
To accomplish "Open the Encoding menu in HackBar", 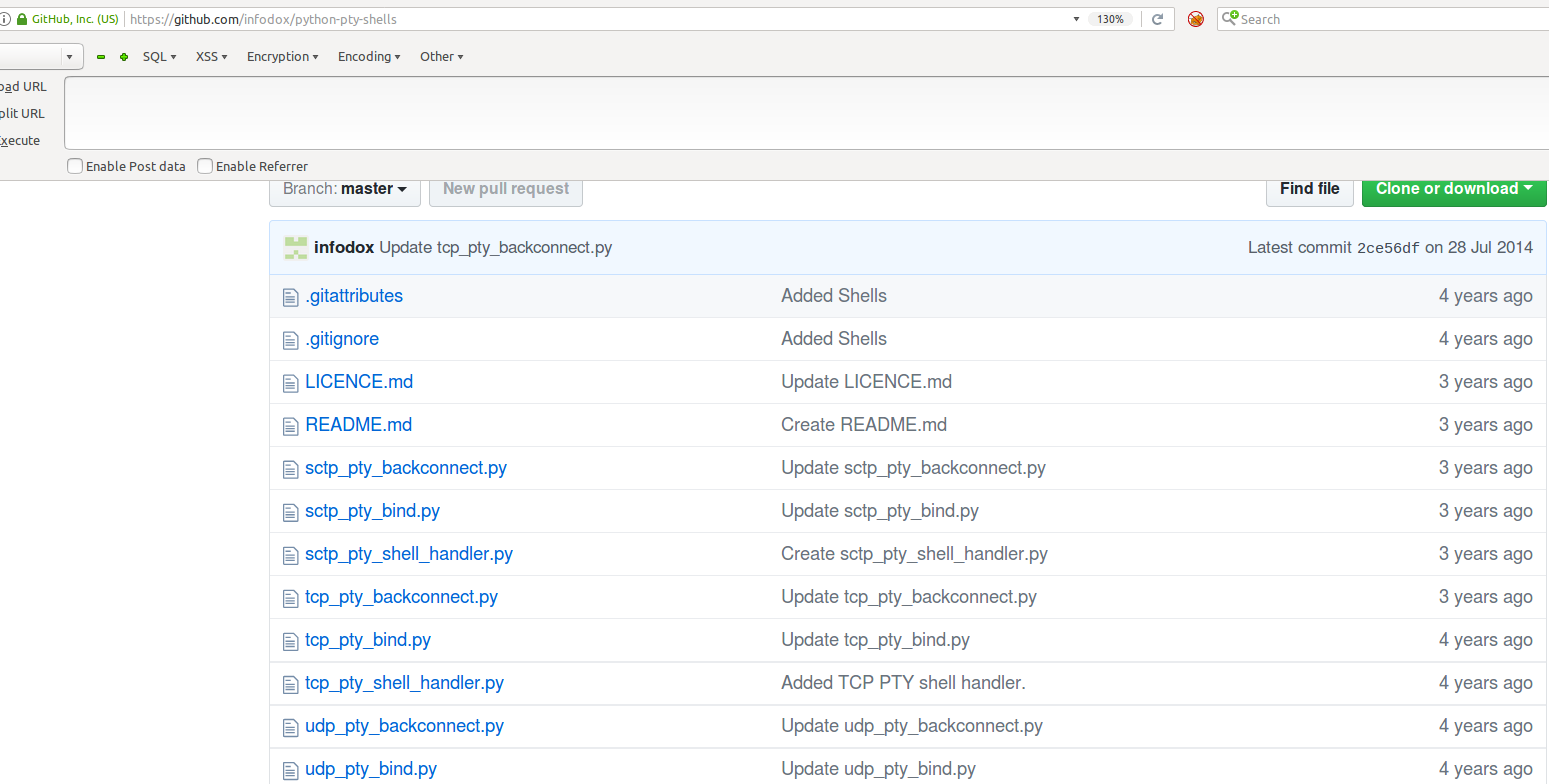I will (368, 57).
